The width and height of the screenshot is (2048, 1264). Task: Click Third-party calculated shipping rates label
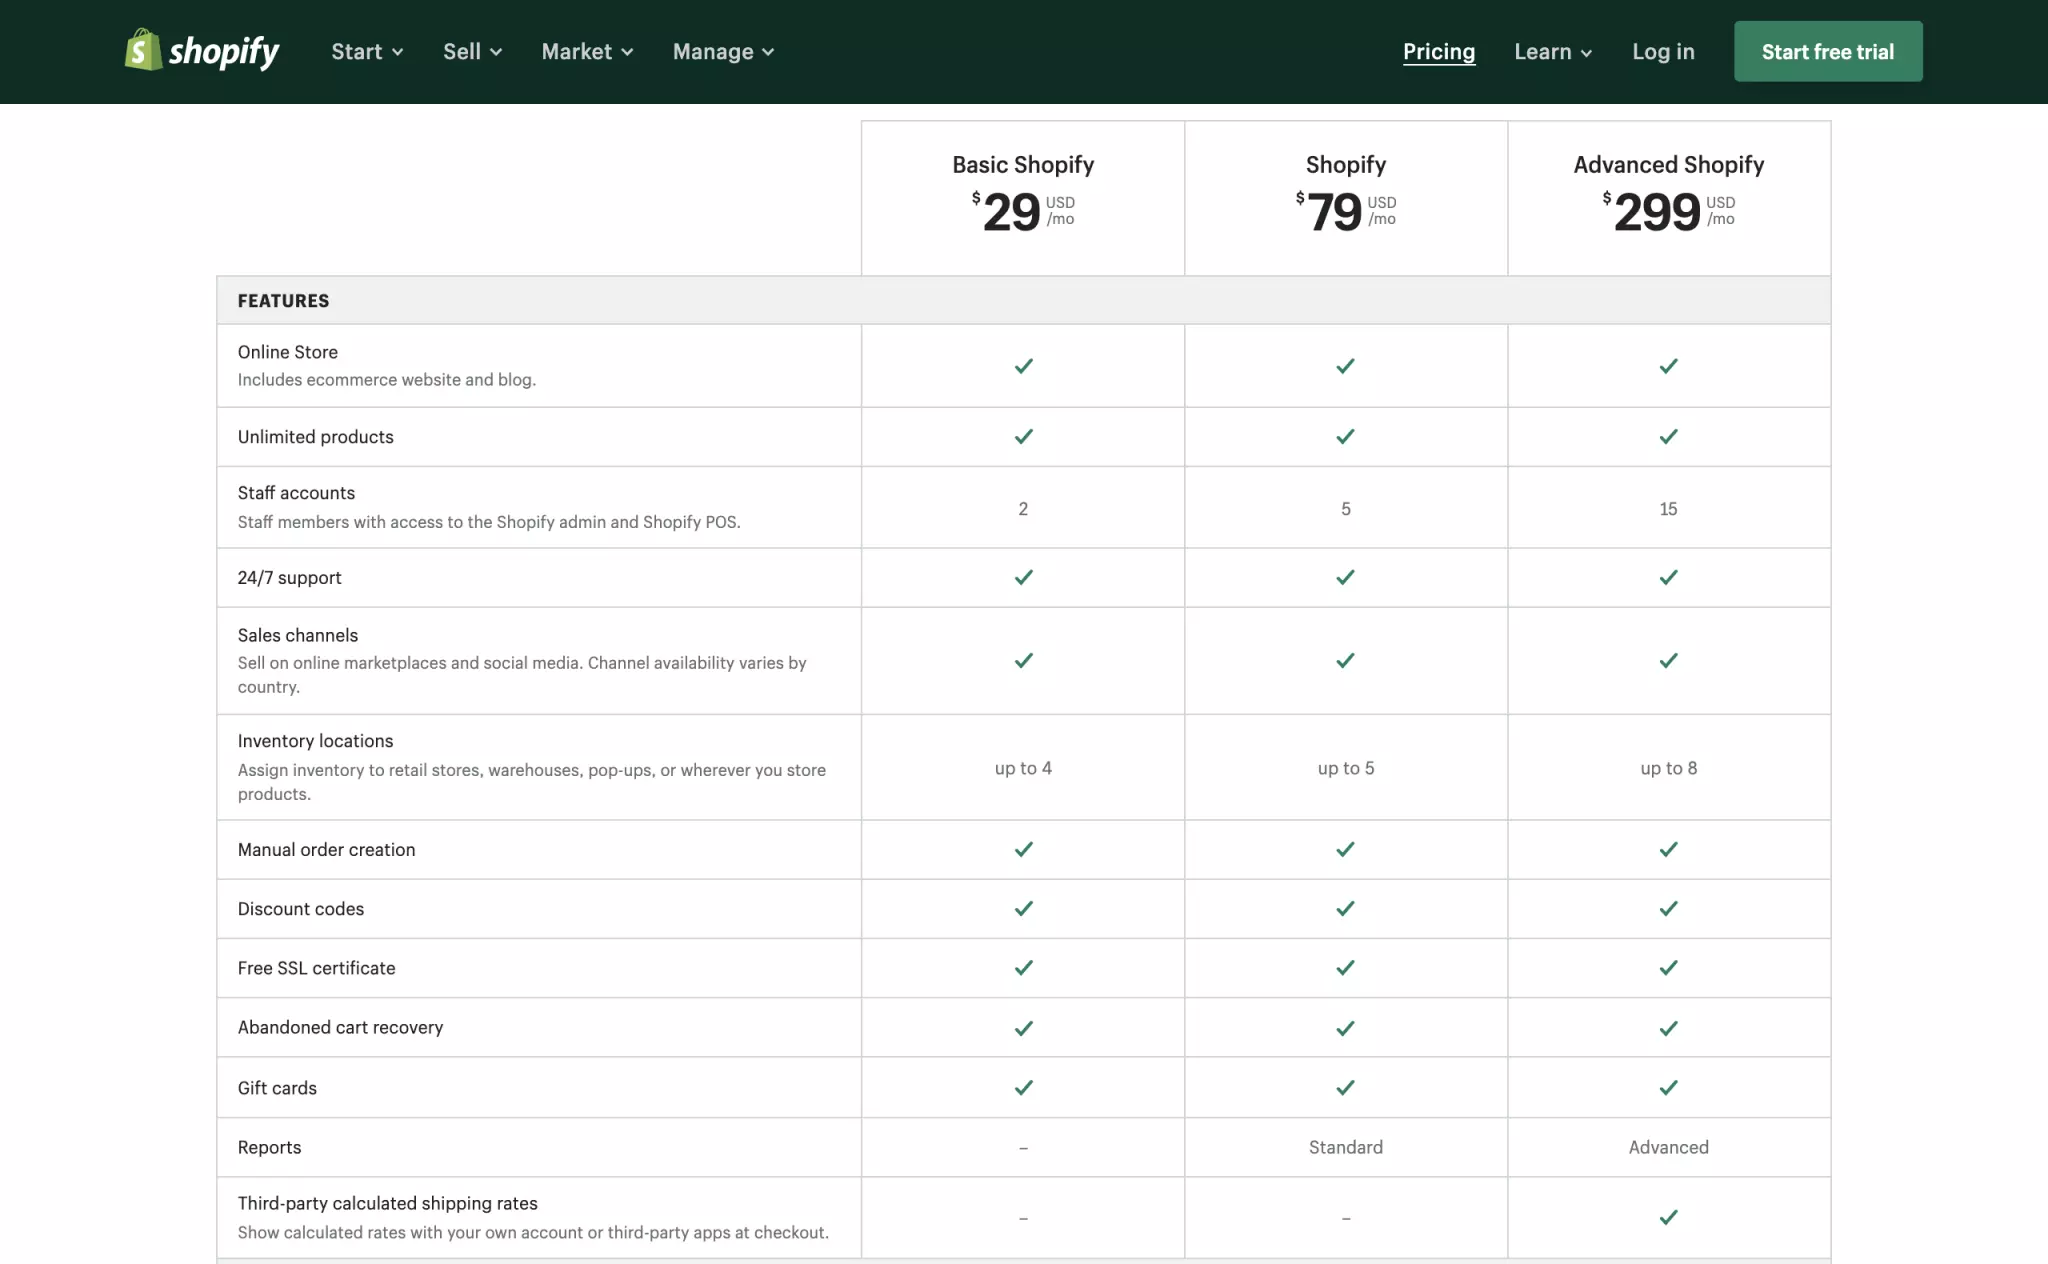(387, 1204)
